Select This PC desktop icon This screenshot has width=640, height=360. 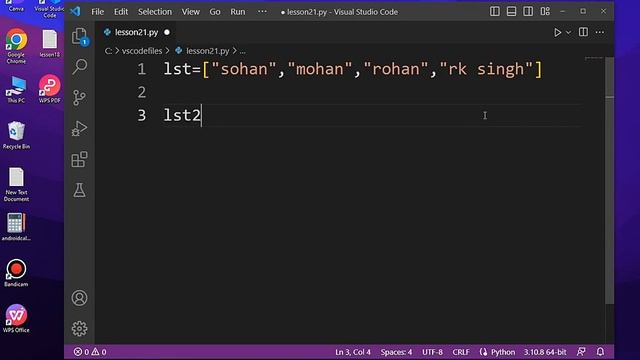[16, 89]
